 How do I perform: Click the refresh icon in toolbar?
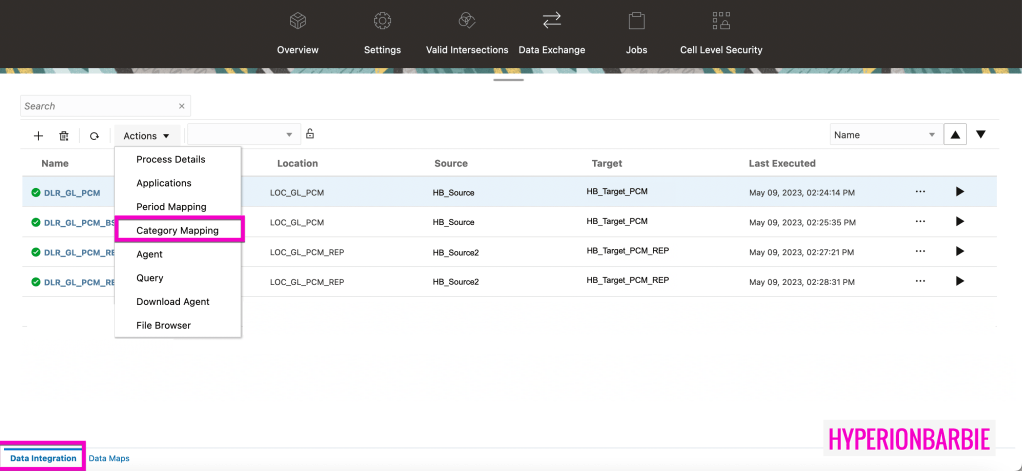(94, 136)
